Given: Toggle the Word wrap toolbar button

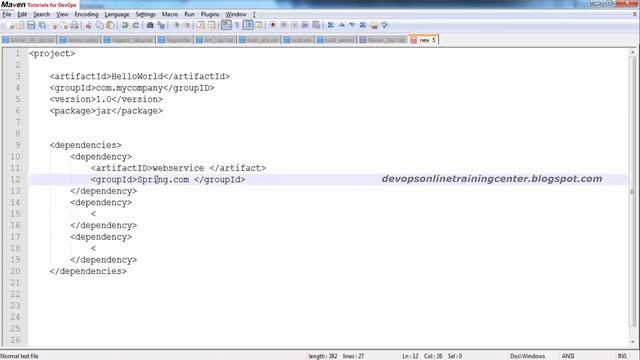Looking at the screenshot, I should tap(226, 25).
